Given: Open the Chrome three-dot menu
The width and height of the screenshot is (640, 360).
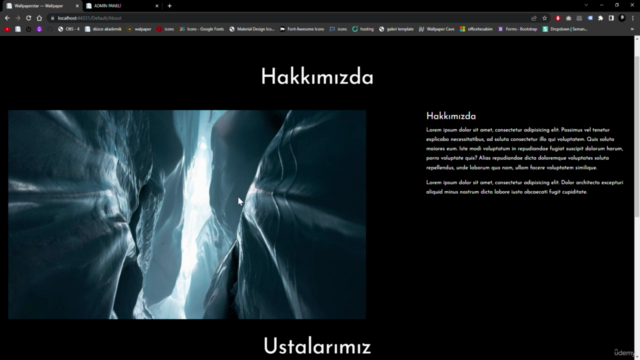Looking at the screenshot, I should pyautogui.click(x=633, y=18).
